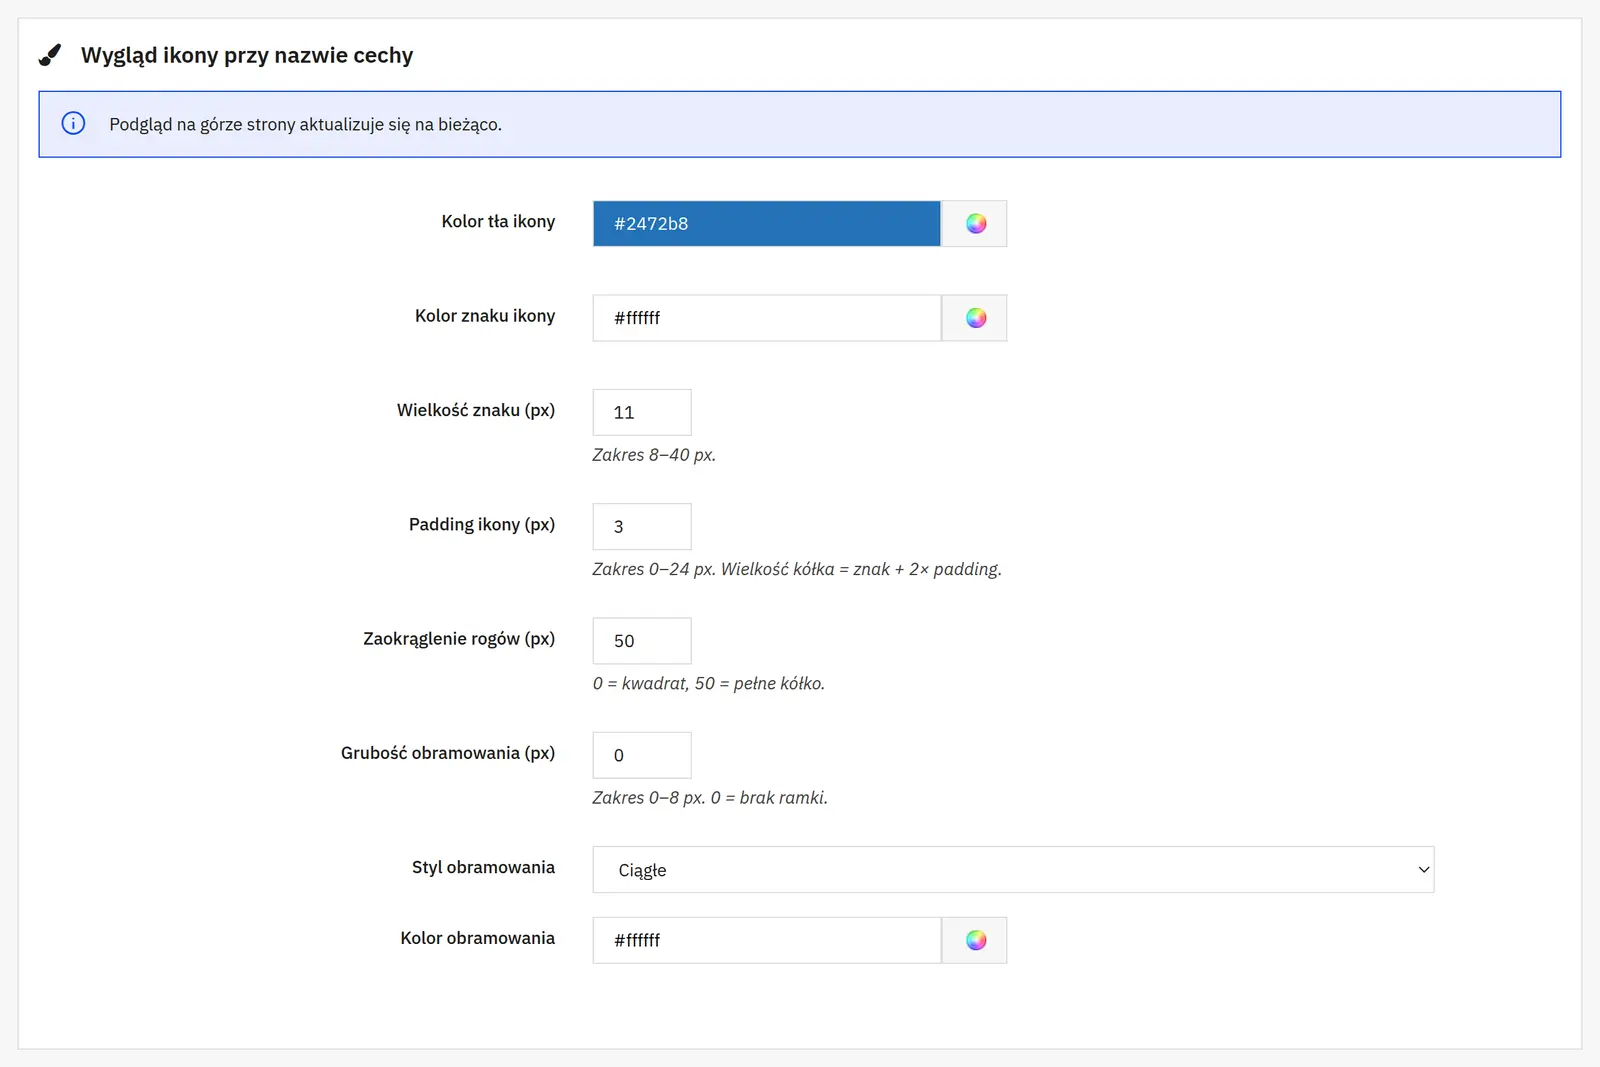Focus the Kolor obramowania hex field

point(767,940)
